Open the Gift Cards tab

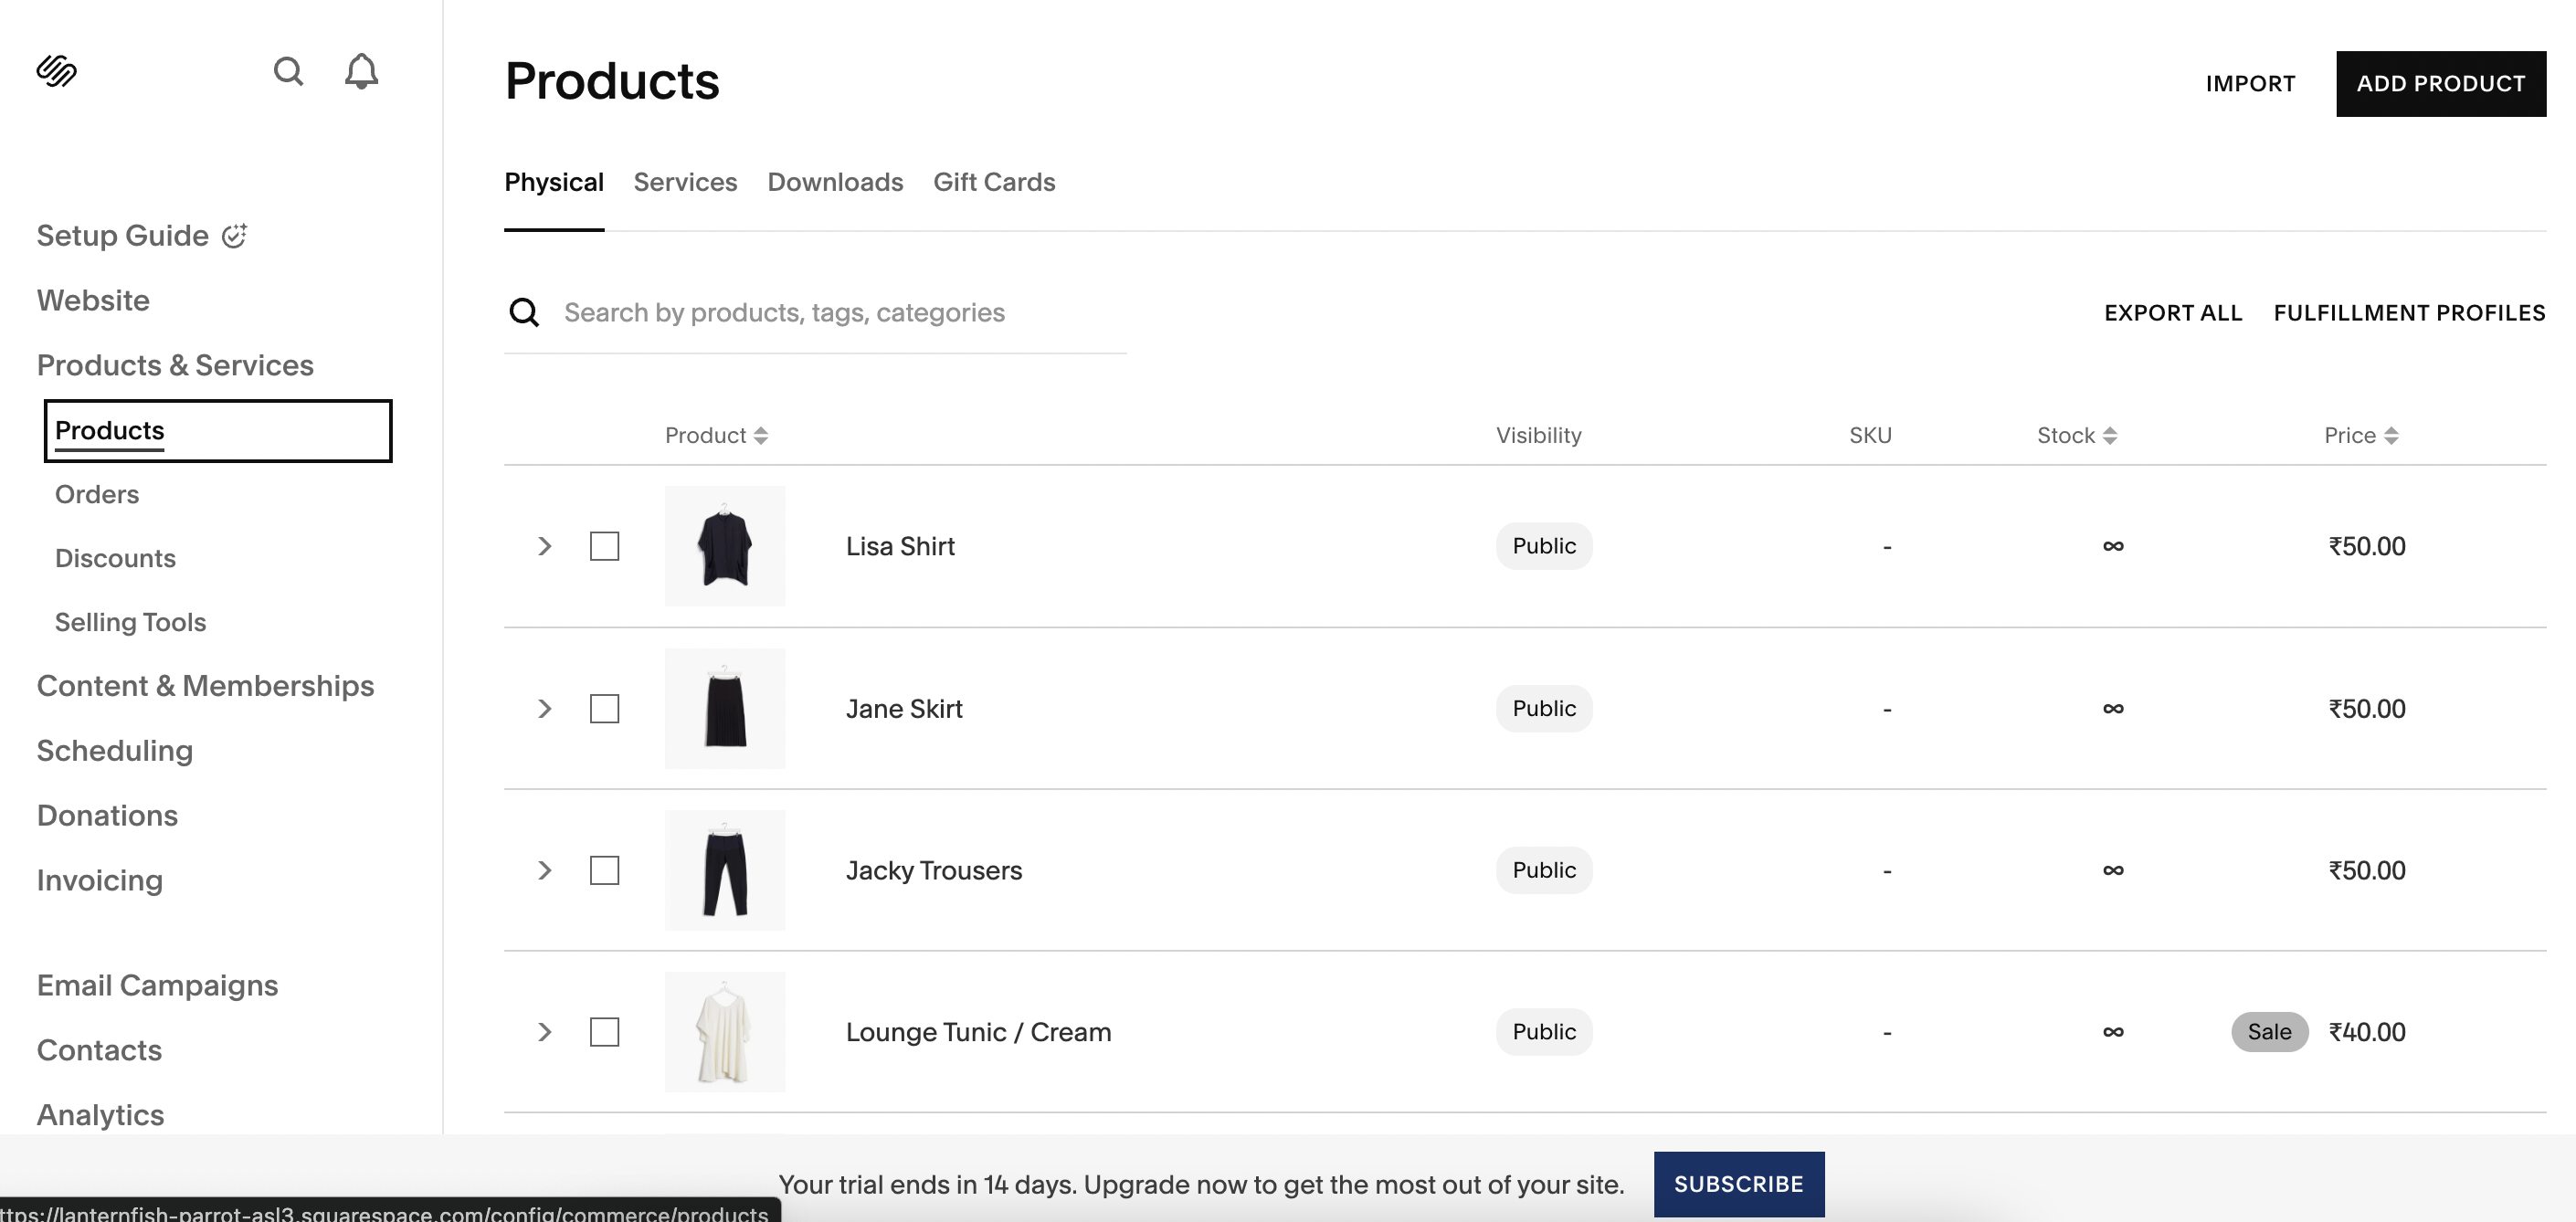point(994,182)
